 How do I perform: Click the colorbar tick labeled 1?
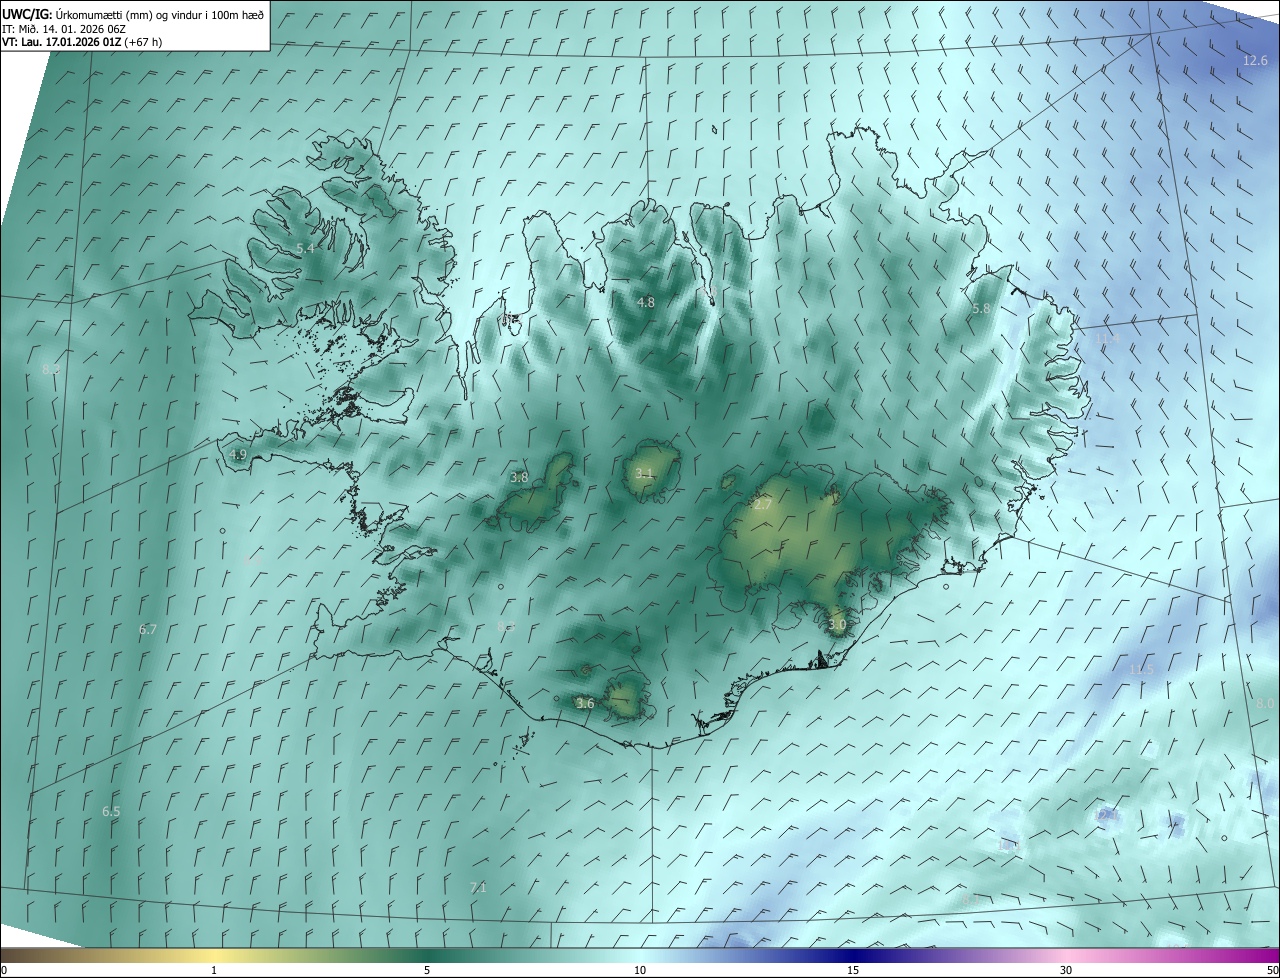pos(214,970)
